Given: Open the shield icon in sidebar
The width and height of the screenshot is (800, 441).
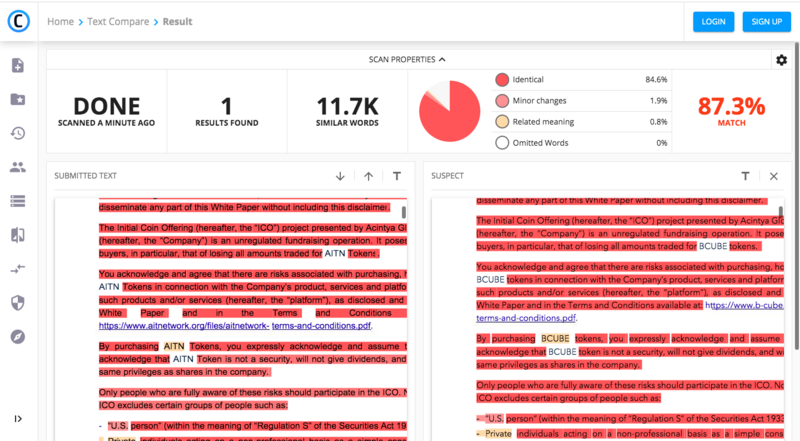Looking at the screenshot, I should coord(18,303).
